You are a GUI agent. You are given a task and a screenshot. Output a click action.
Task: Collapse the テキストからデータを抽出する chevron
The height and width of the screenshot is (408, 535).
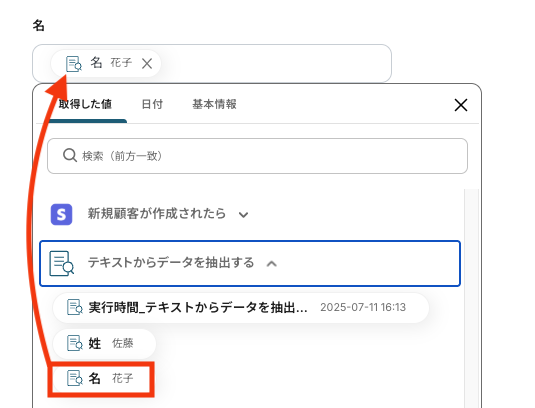click(272, 264)
